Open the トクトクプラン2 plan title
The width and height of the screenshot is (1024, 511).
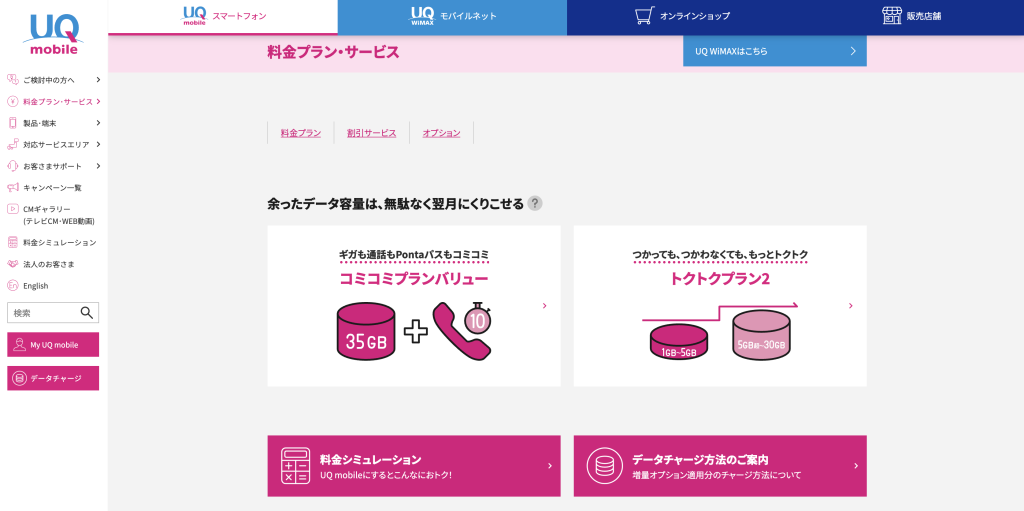pos(720,279)
